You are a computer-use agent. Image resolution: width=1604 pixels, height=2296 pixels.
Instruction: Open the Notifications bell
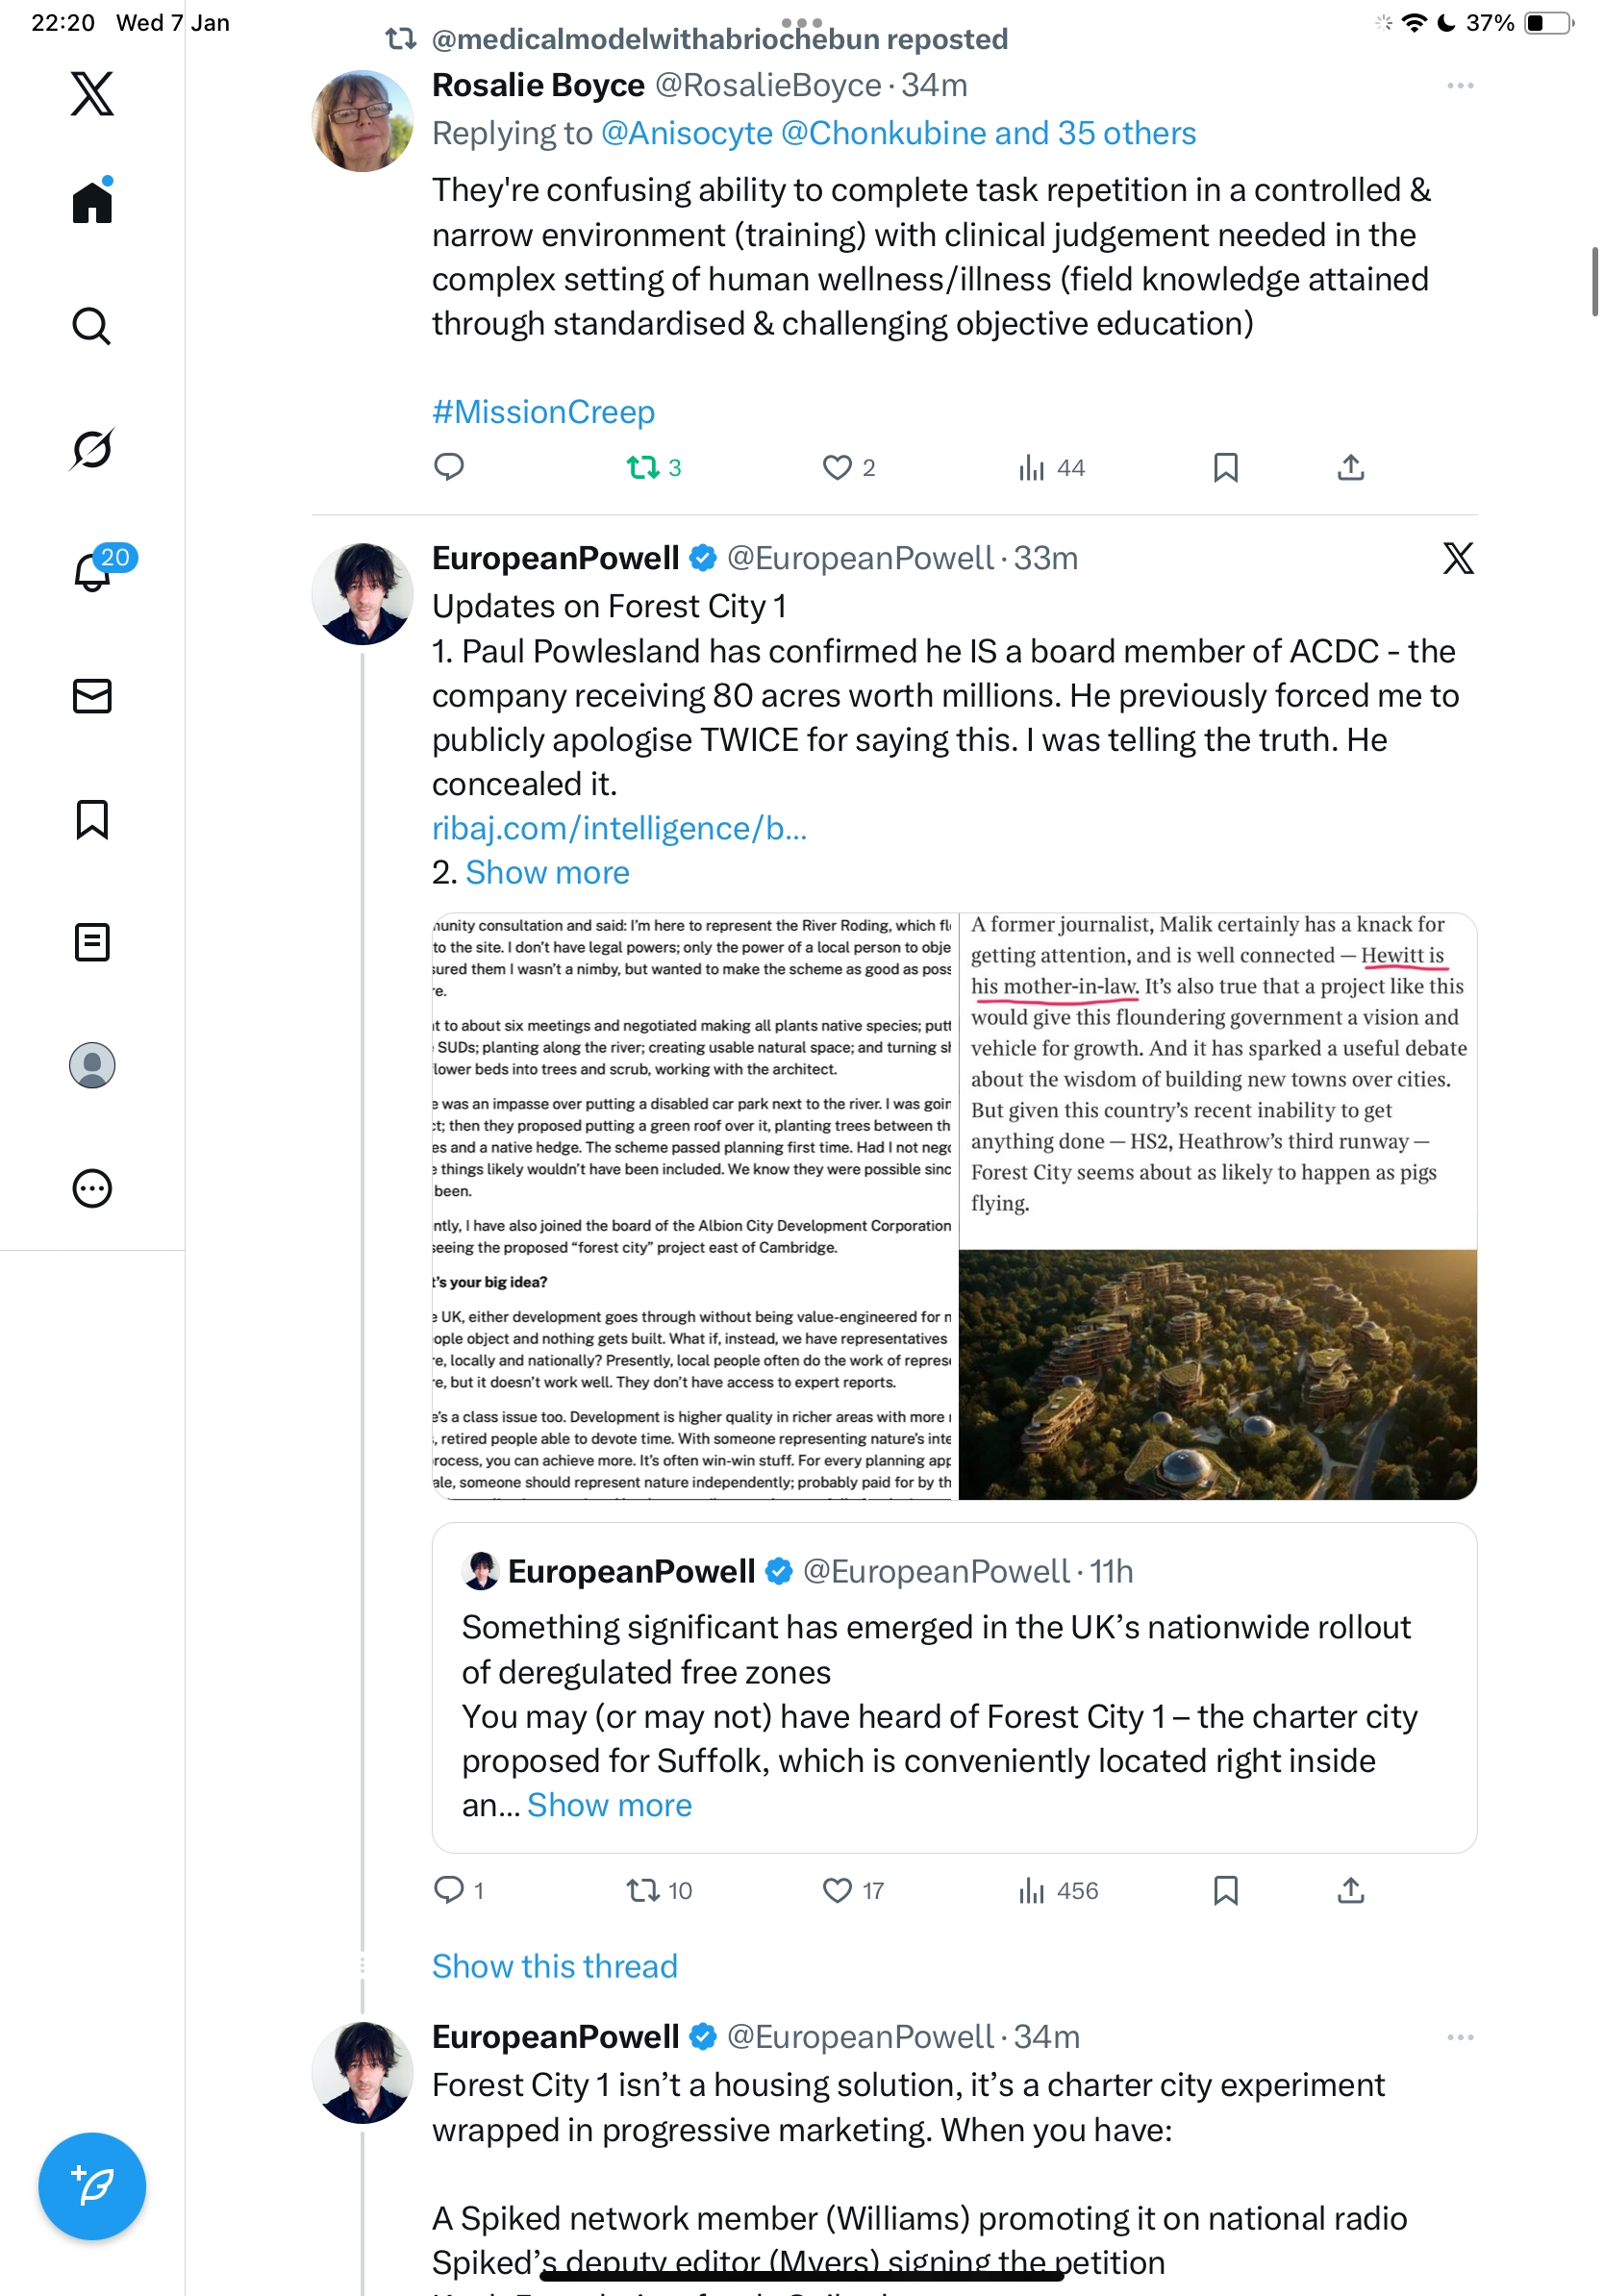92,573
